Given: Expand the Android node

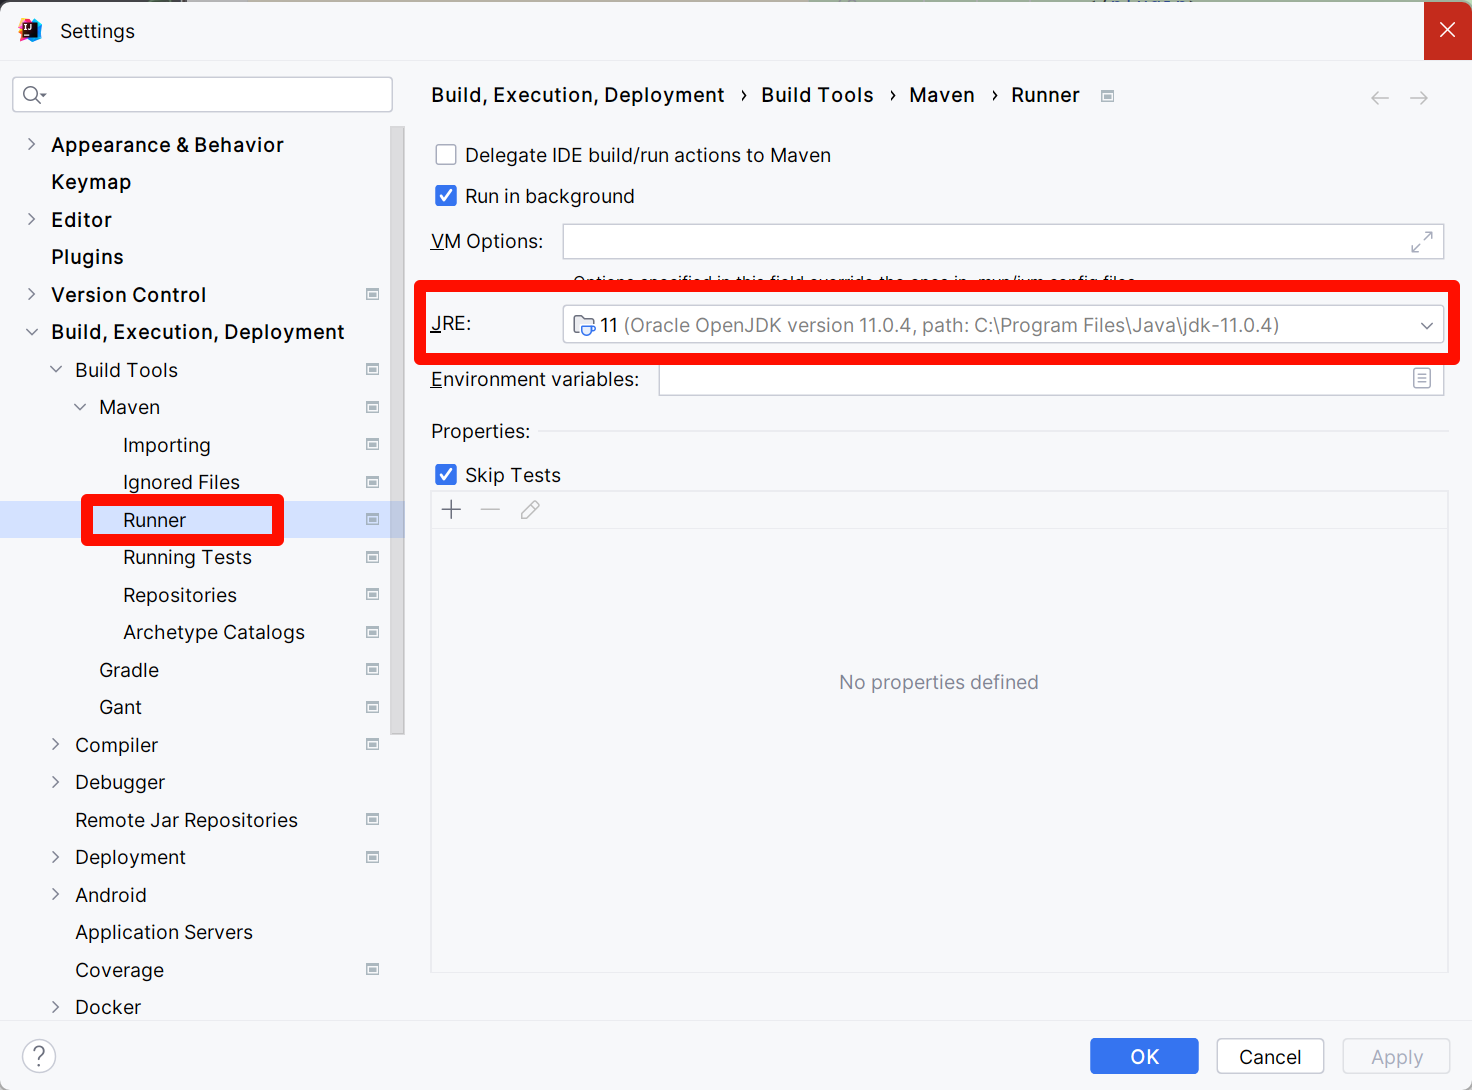Looking at the screenshot, I should pyautogui.click(x=56, y=894).
